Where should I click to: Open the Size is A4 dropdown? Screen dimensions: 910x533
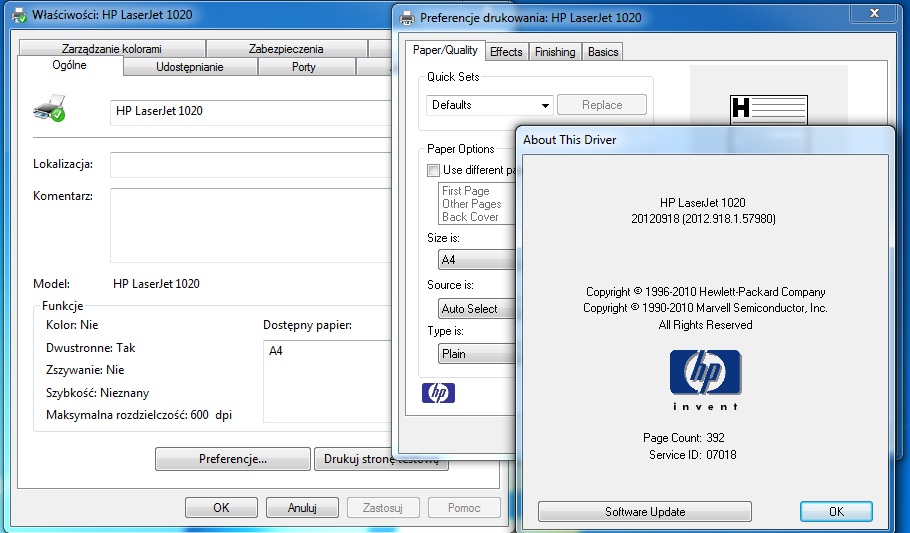(x=476, y=260)
